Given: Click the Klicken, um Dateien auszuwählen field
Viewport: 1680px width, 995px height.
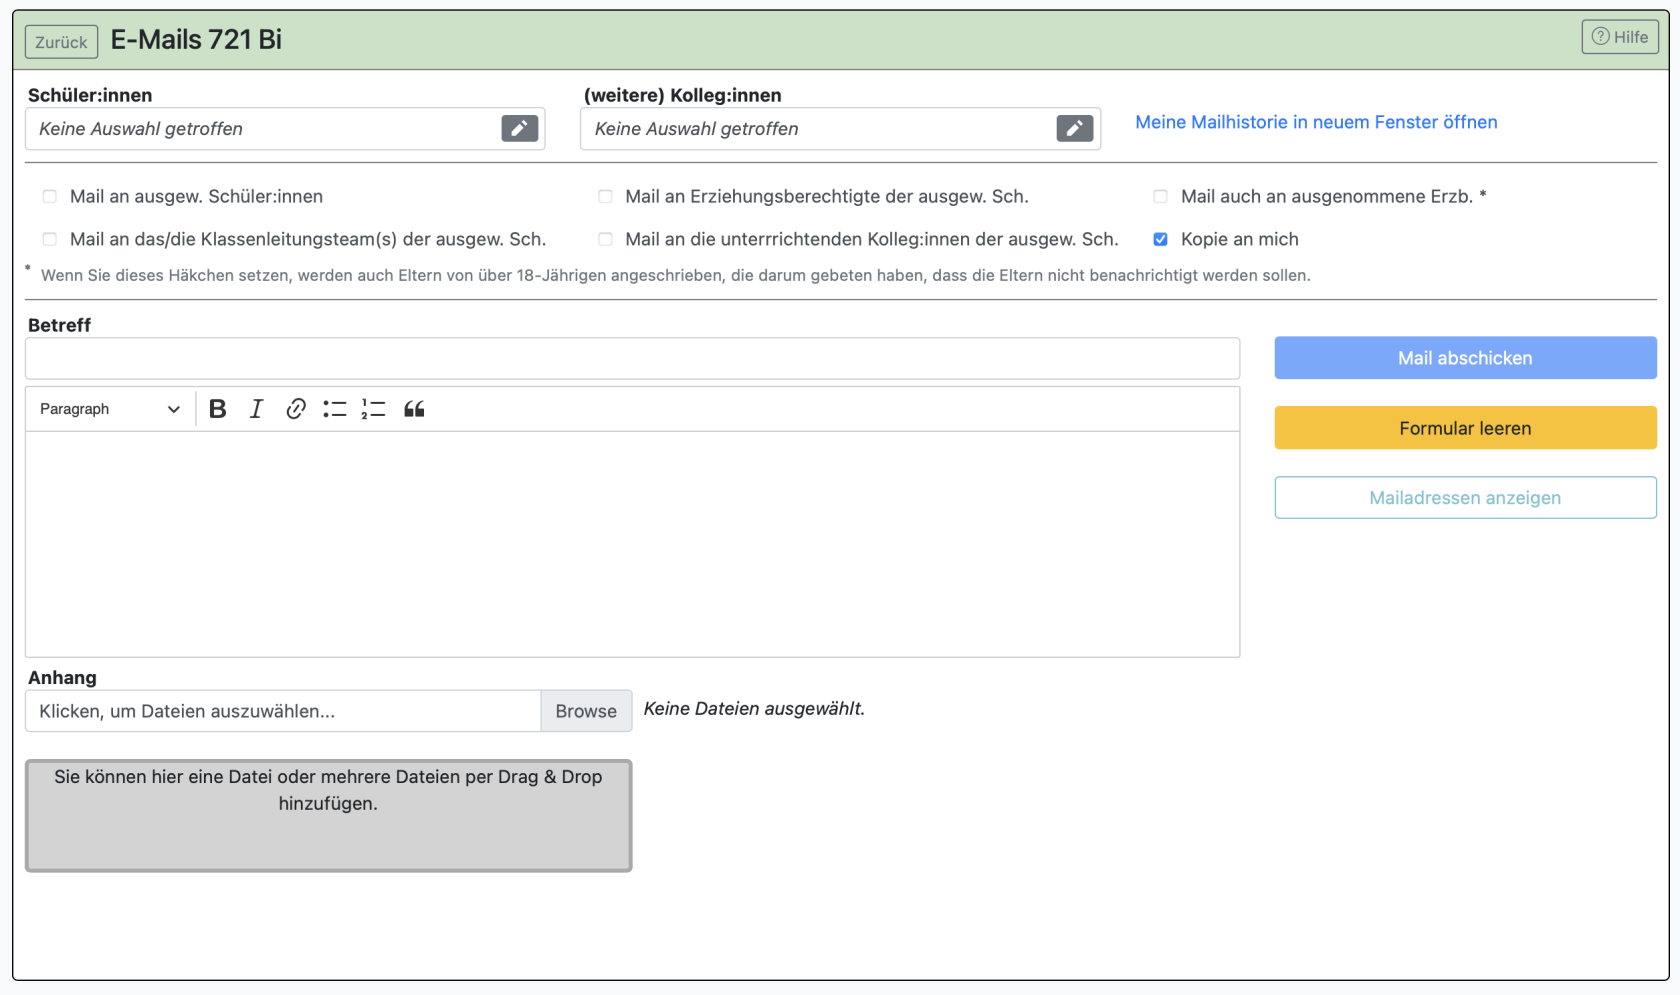Looking at the screenshot, I should coord(283,711).
